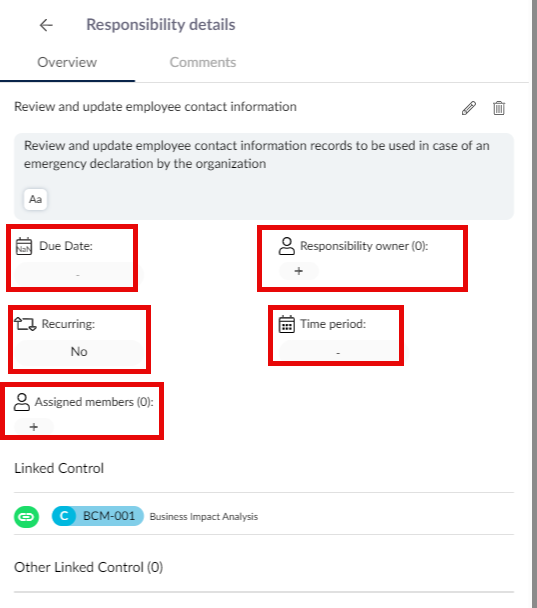The image size is (537, 608).
Task: Open the Comments tab
Action: 203,62
